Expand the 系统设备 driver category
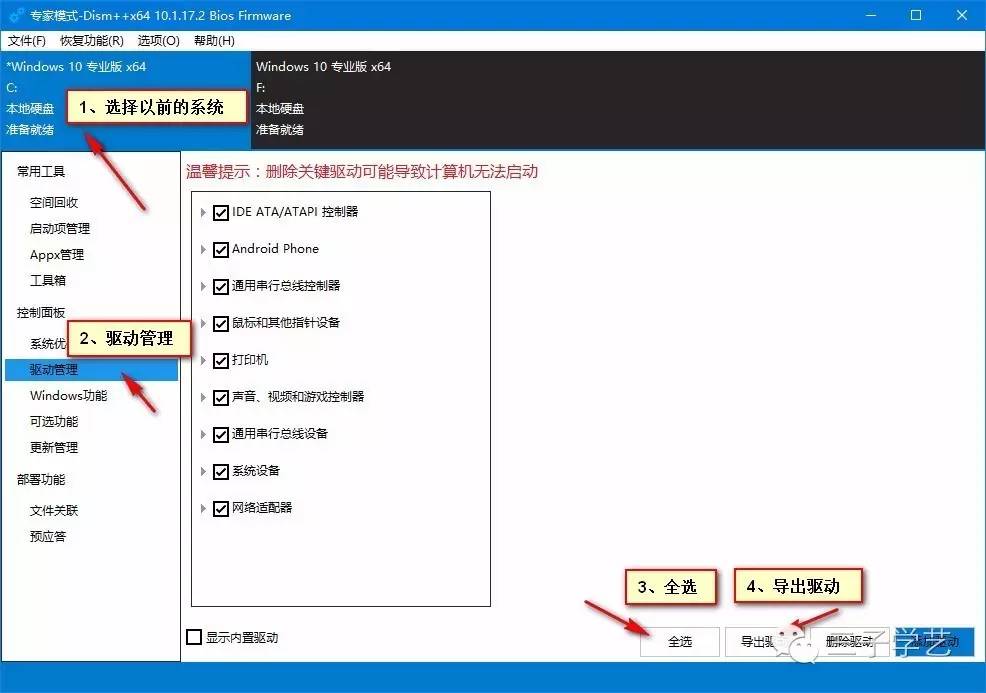This screenshot has height=693, width=986. tap(205, 472)
